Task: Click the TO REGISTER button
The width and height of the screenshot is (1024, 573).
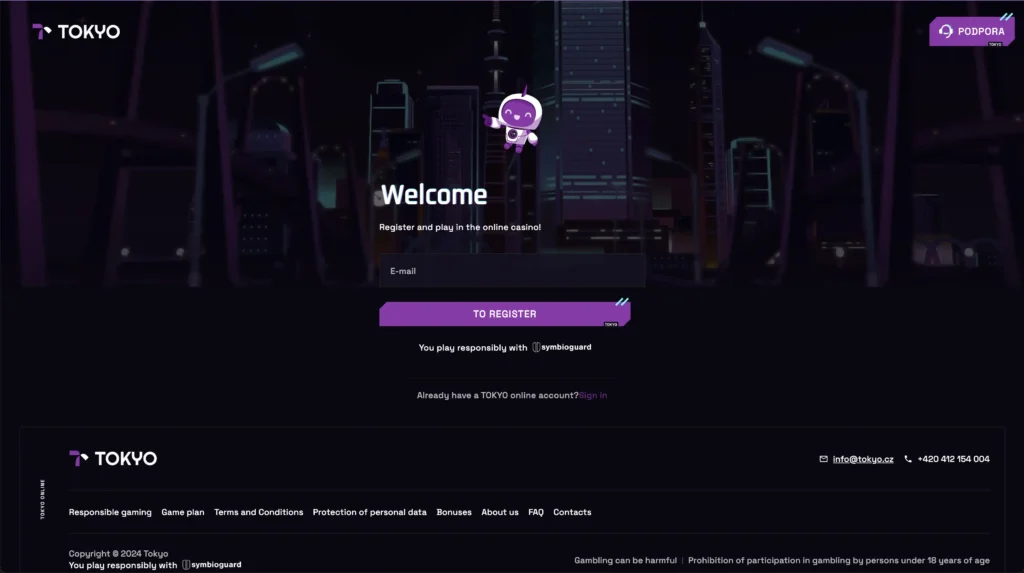Action: (x=505, y=314)
